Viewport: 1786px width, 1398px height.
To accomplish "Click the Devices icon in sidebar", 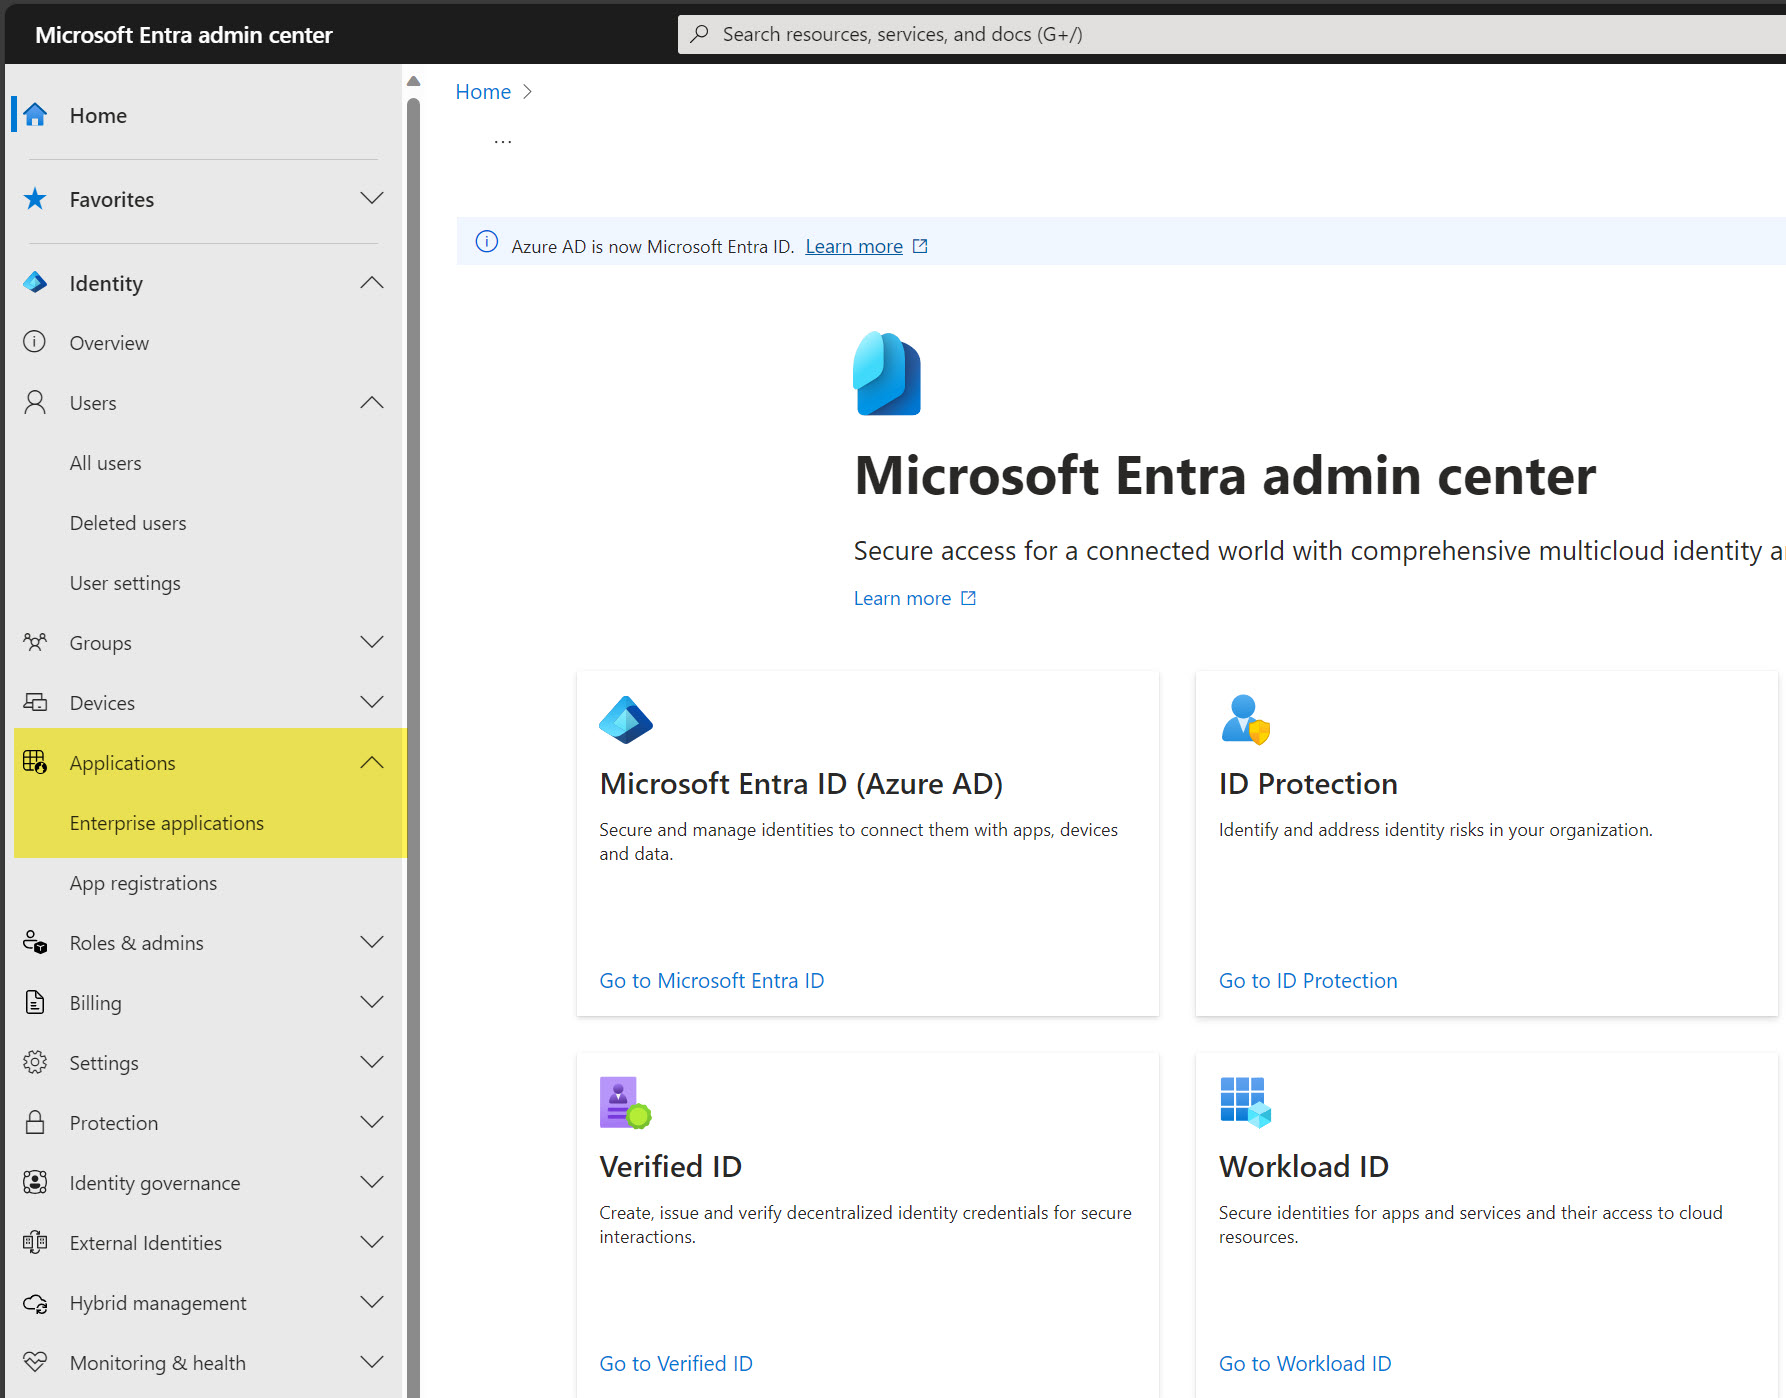I will pos(35,702).
